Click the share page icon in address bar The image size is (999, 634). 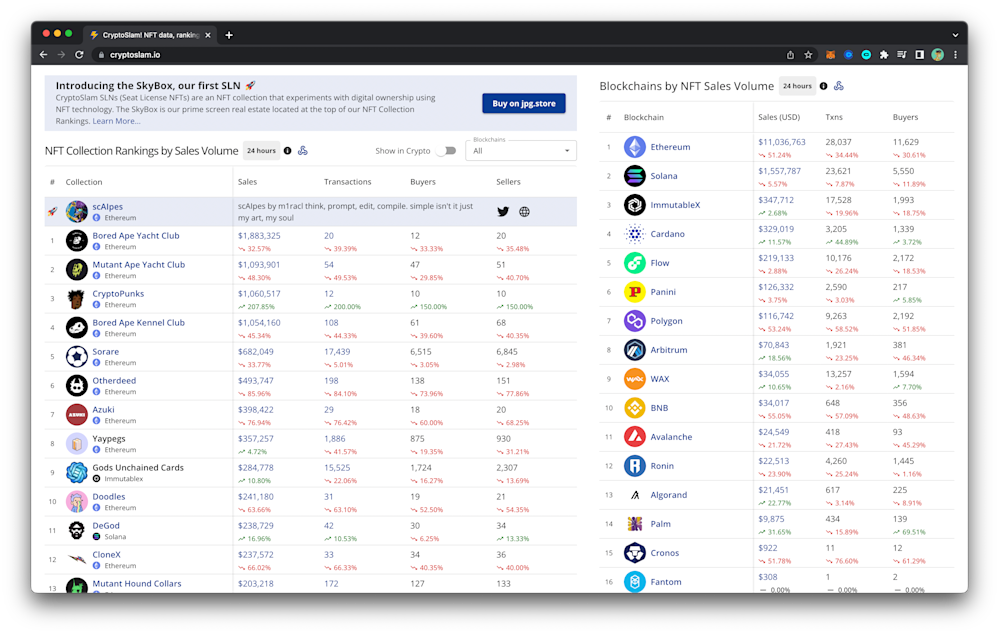(790, 55)
